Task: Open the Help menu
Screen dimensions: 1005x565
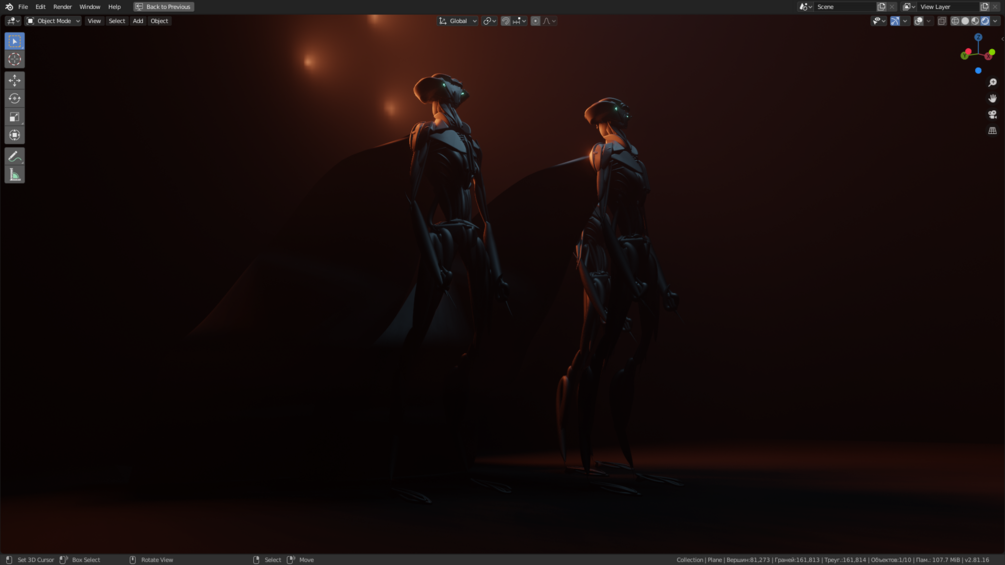Action: point(114,6)
